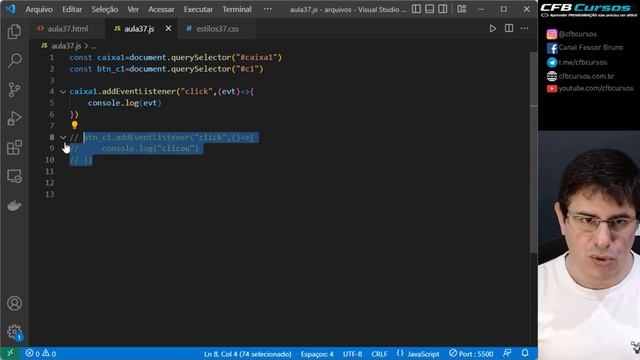The width and height of the screenshot is (640, 360).
Task: Open the Terminal menu
Action: (x=237, y=9)
